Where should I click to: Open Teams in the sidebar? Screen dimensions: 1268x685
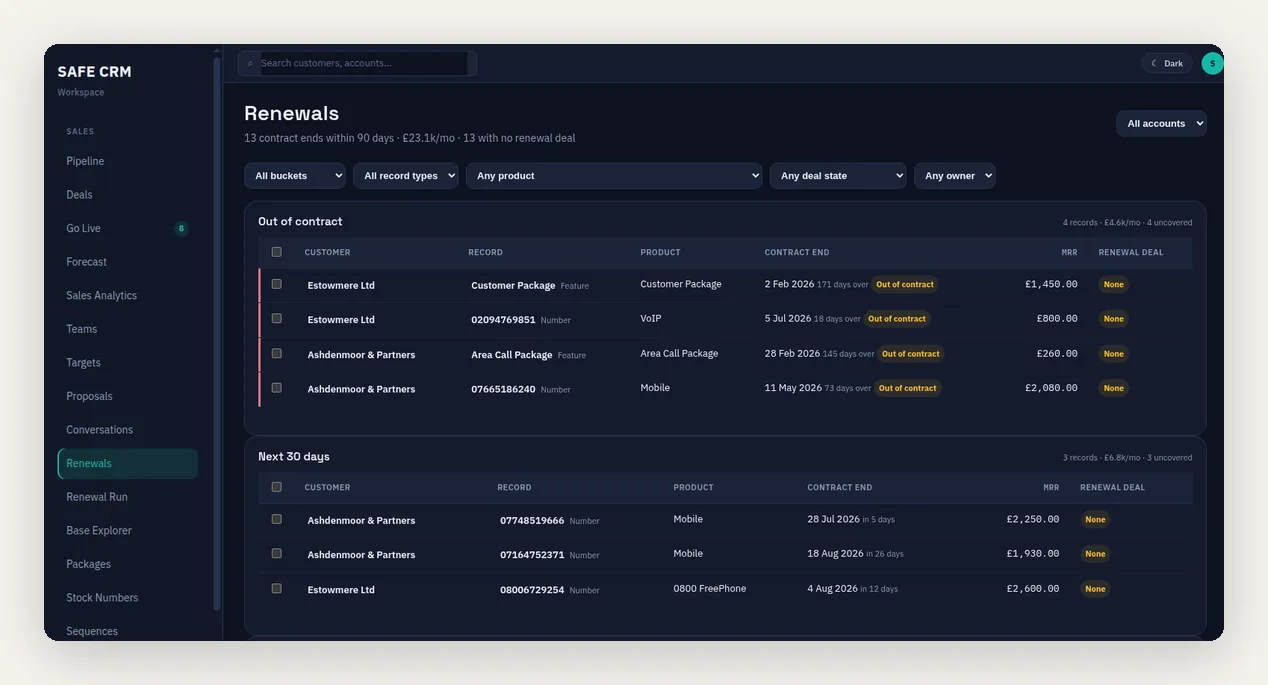click(x=128, y=329)
